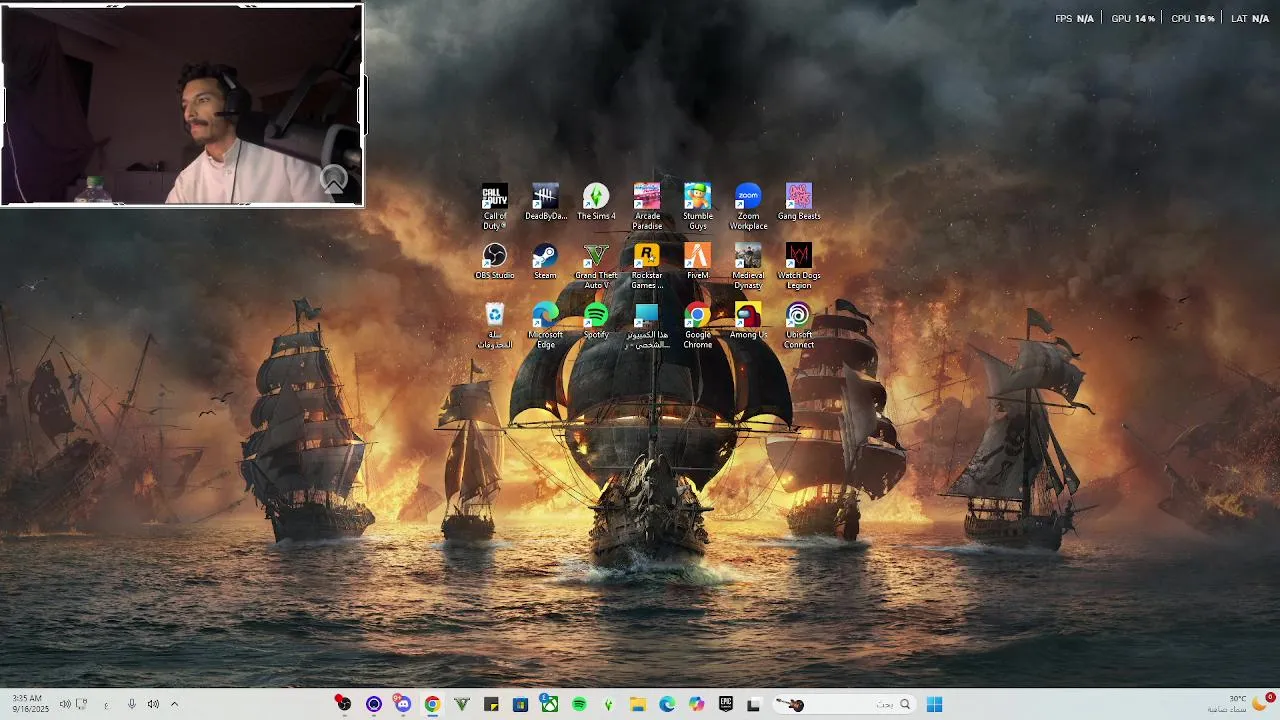Screen dimensions: 1280x720
Task: Select the This PC desktop shortcut
Action: click(647, 326)
